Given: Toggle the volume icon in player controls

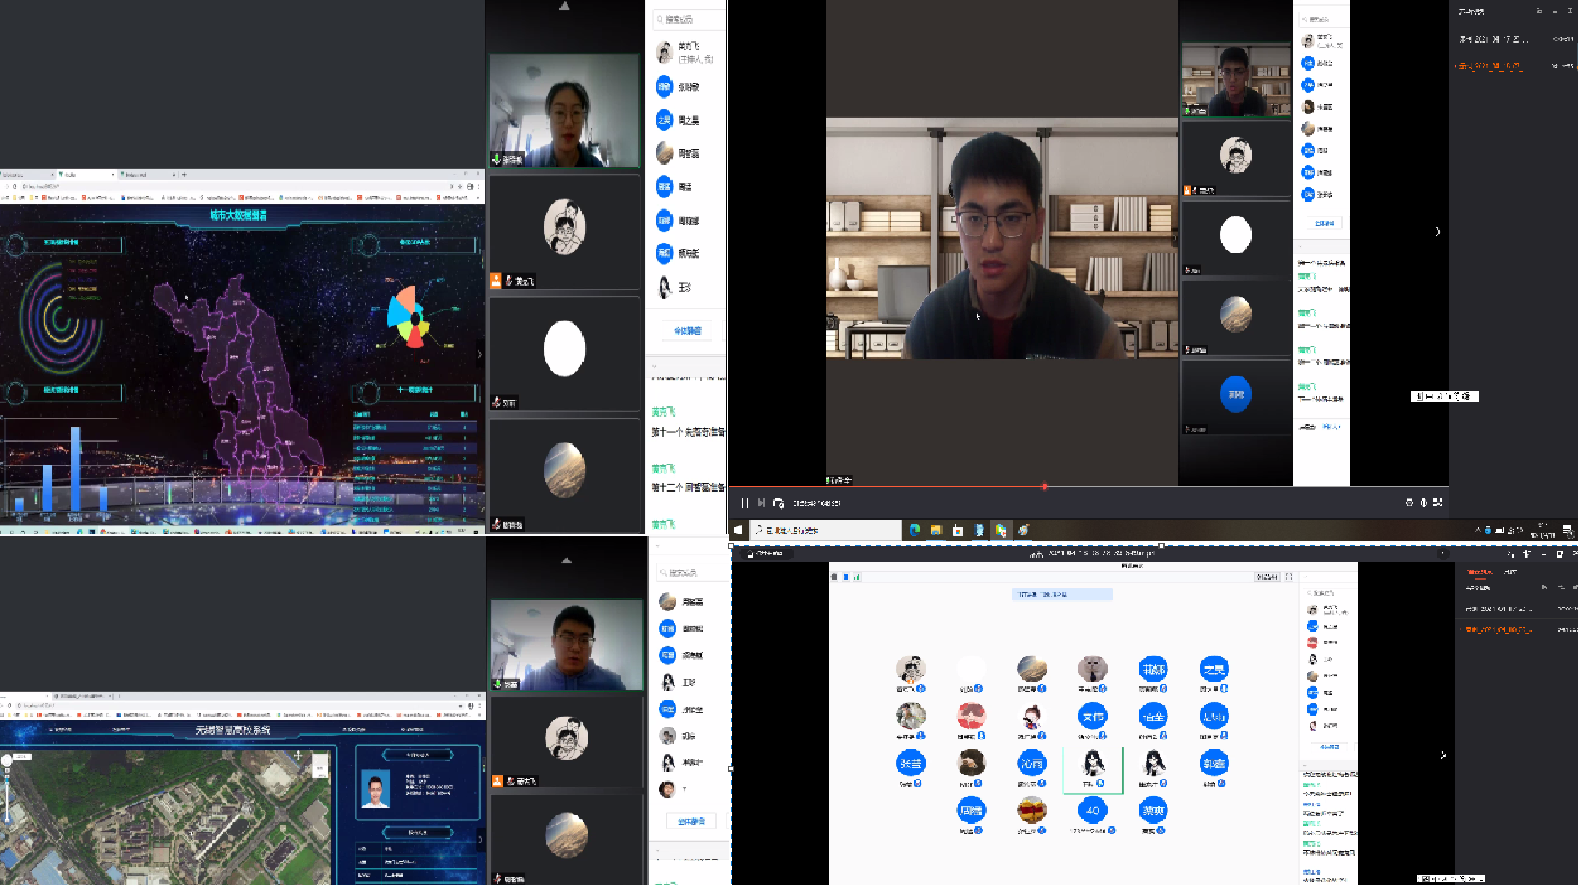Looking at the screenshot, I should pos(1423,502).
